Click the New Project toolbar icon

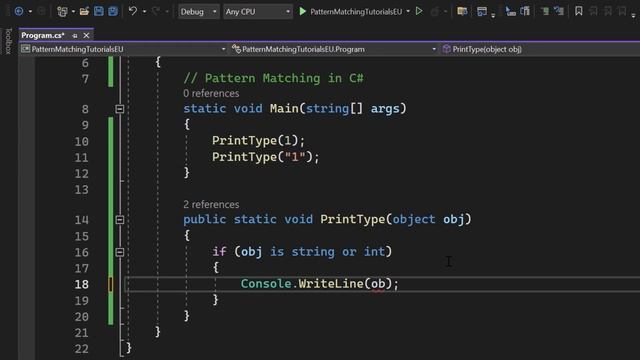point(62,11)
